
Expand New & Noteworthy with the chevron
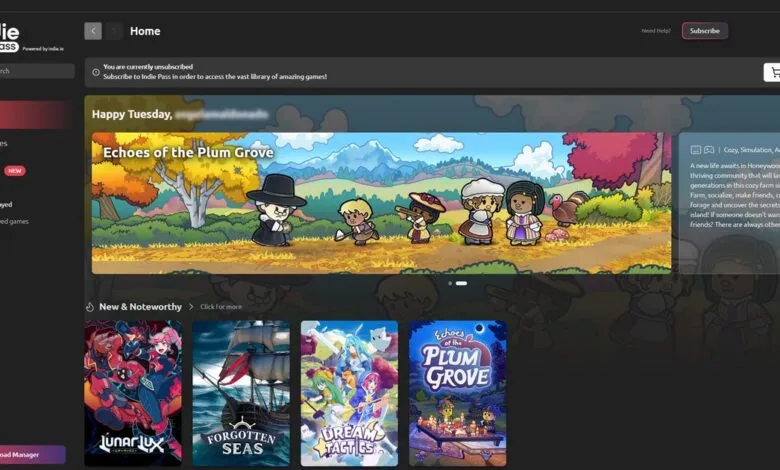[x=191, y=307]
